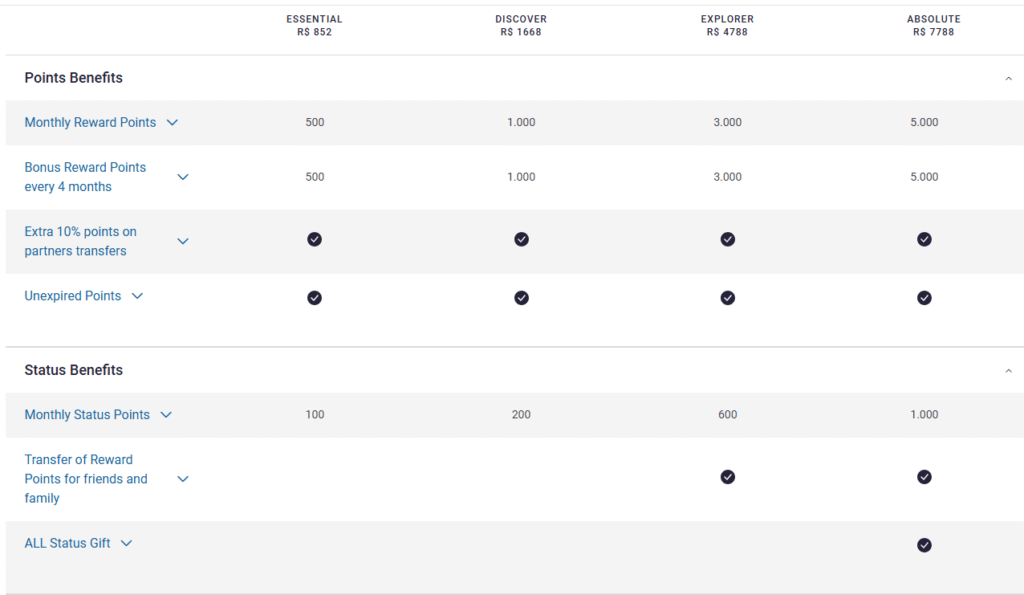Screen dimensions: 1024x595
Task: Expand Bonus Reward Points every 4 months chevron
Action: [x=182, y=177]
